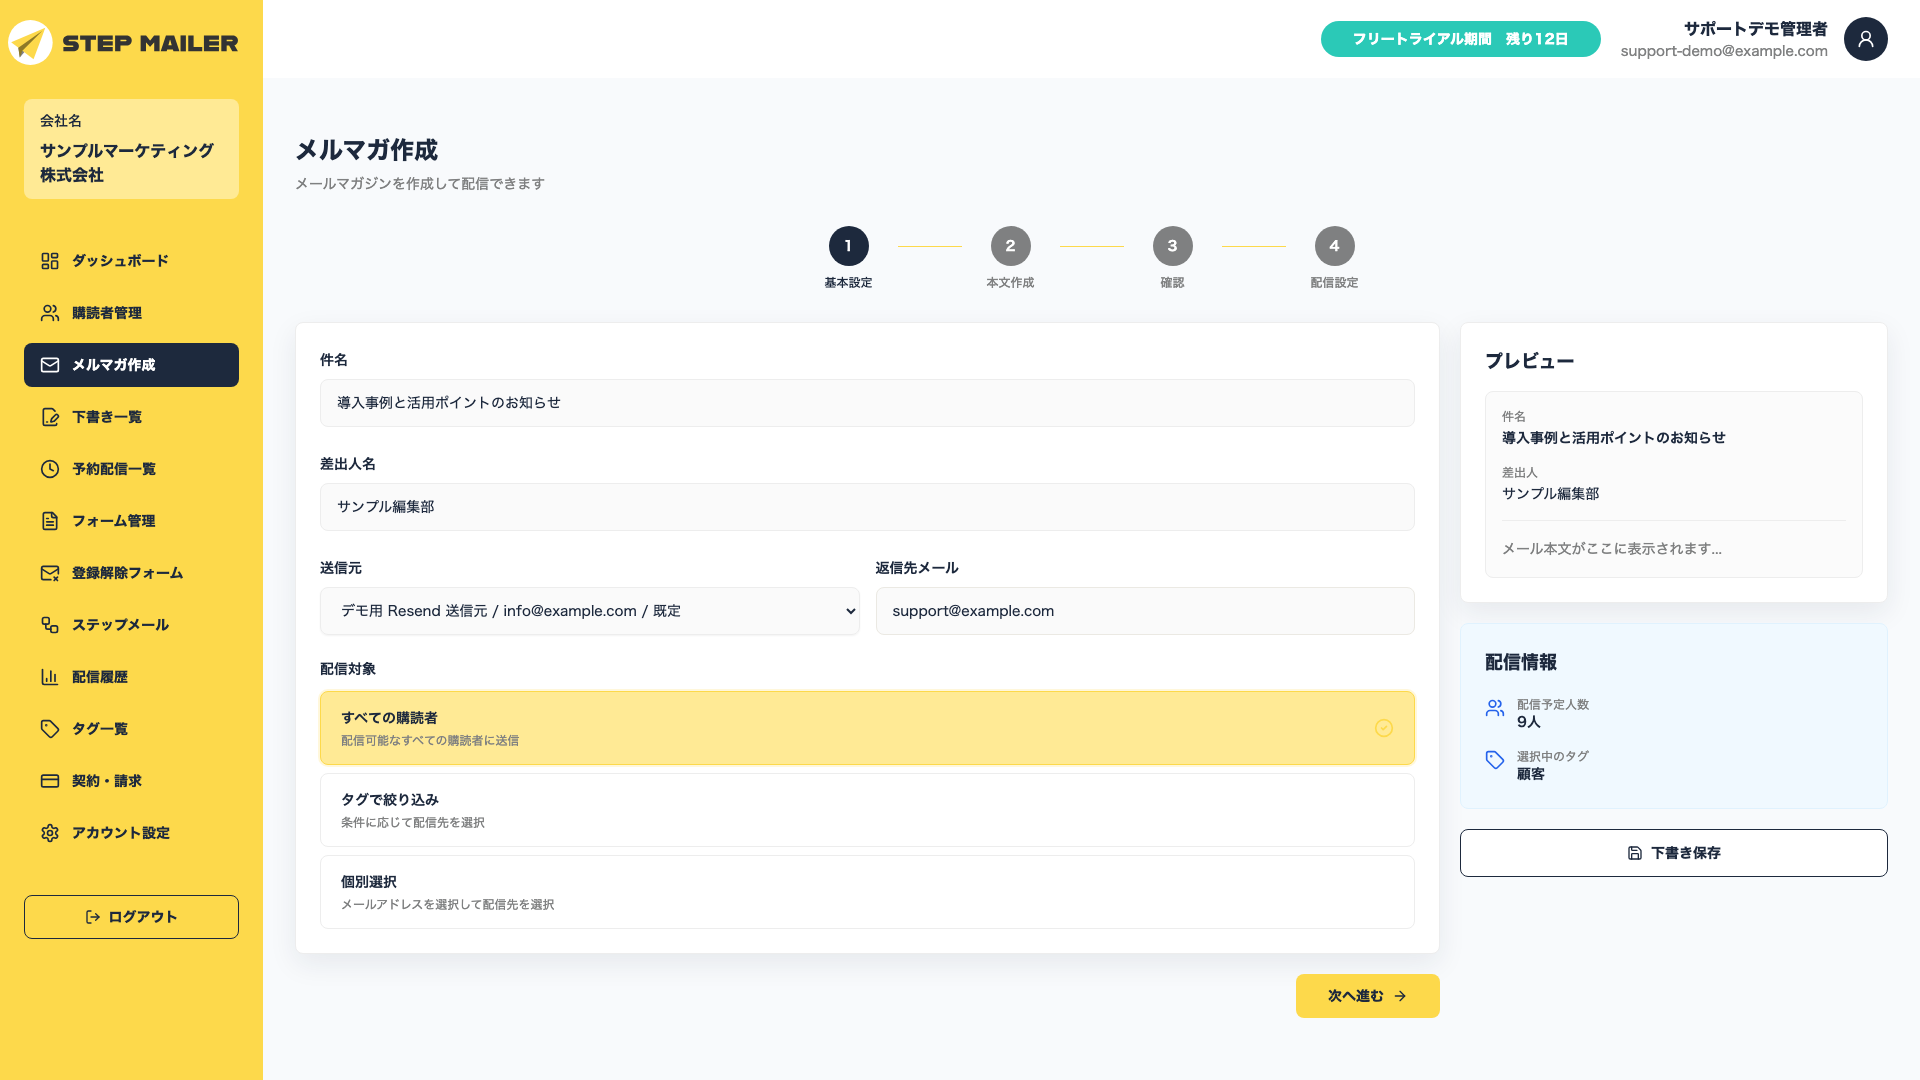The image size is (1920, 1080).
Task: Click the 差出人名 input field
Action: coord(867,507)
